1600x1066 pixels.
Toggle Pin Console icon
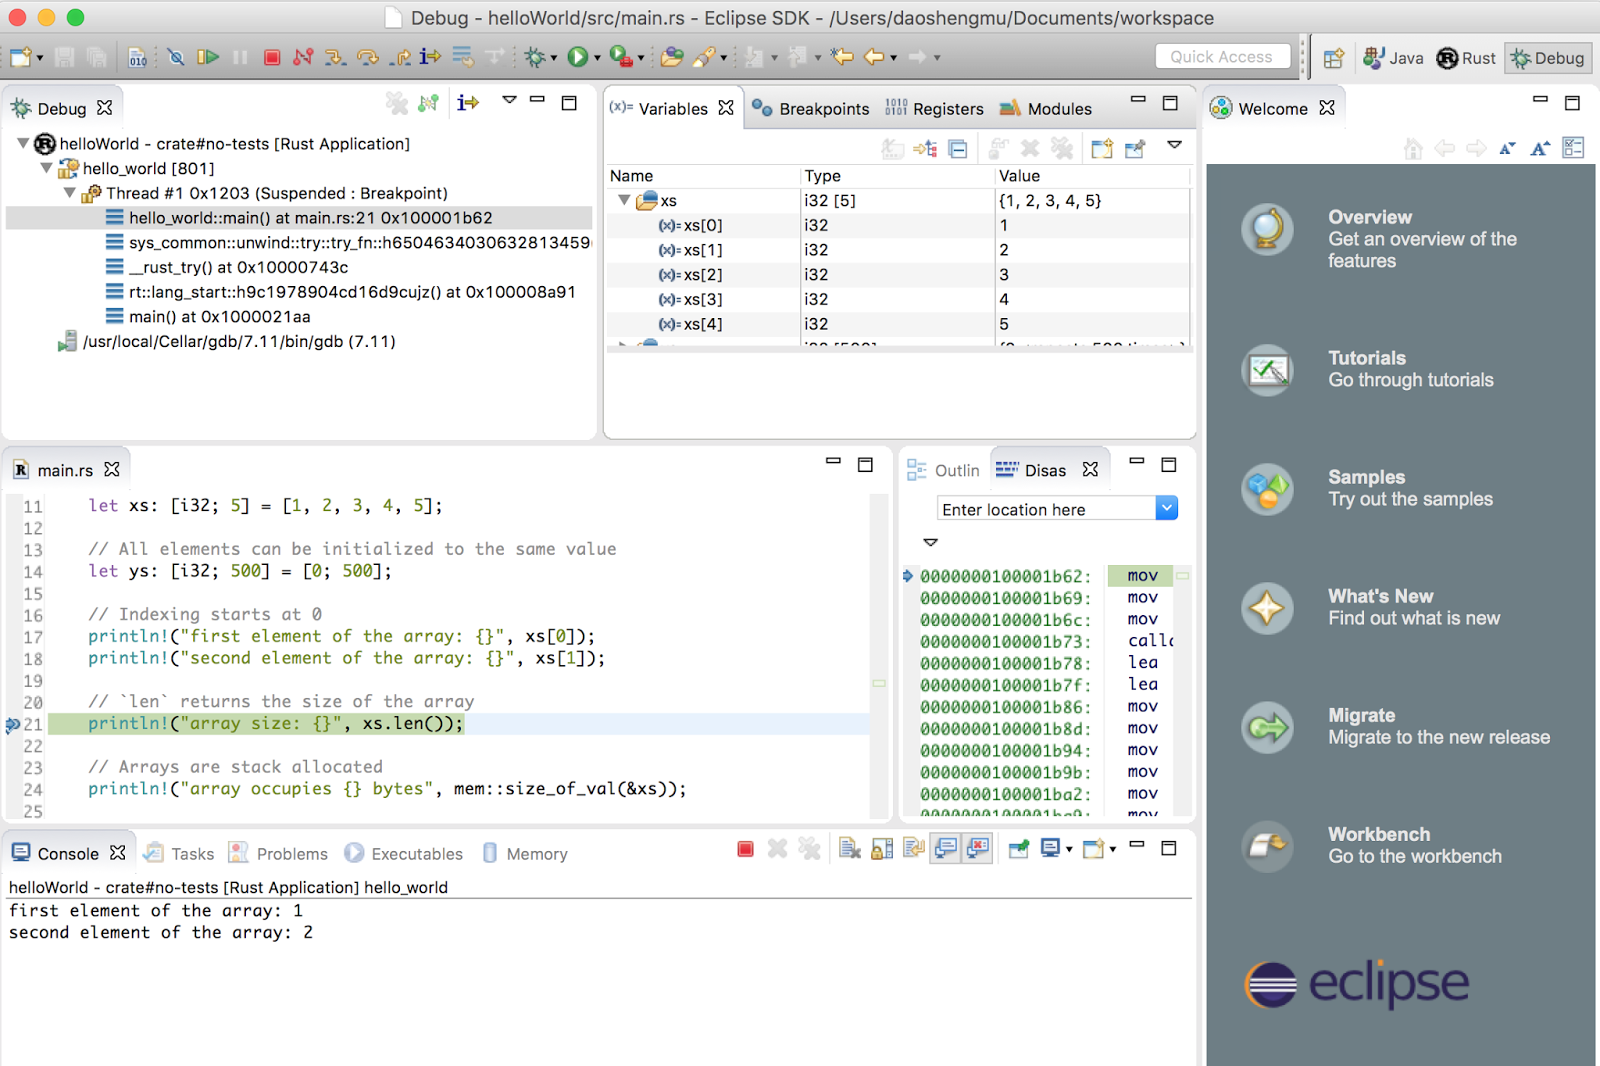1019,849
